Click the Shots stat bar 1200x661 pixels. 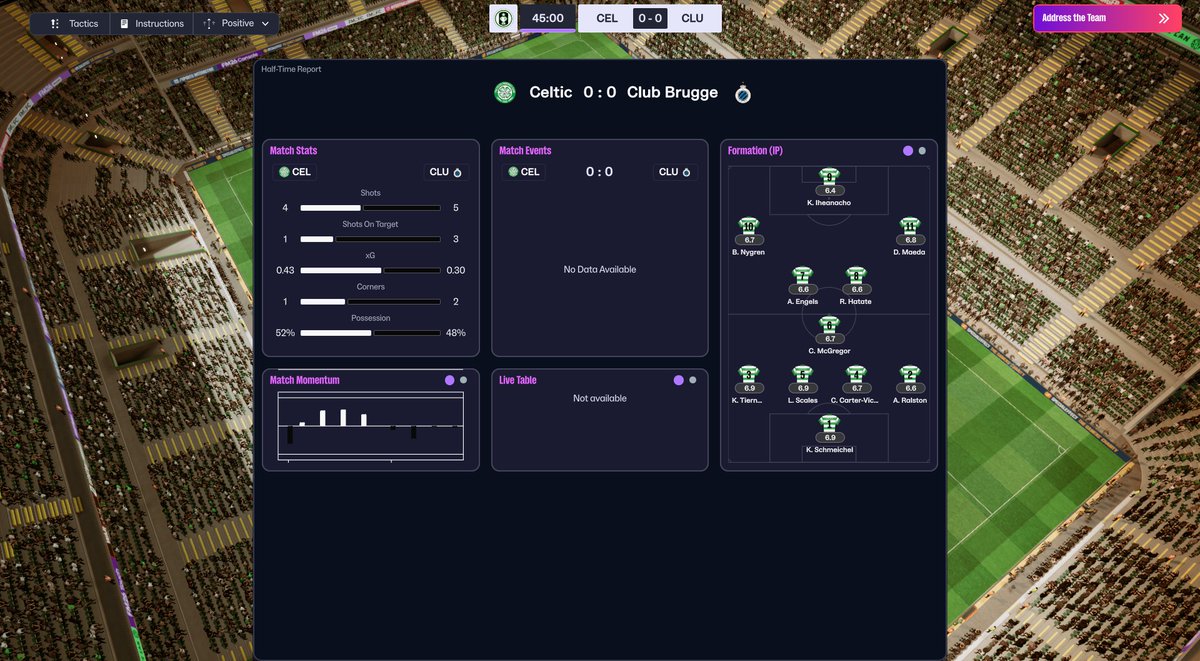(370, 208)
